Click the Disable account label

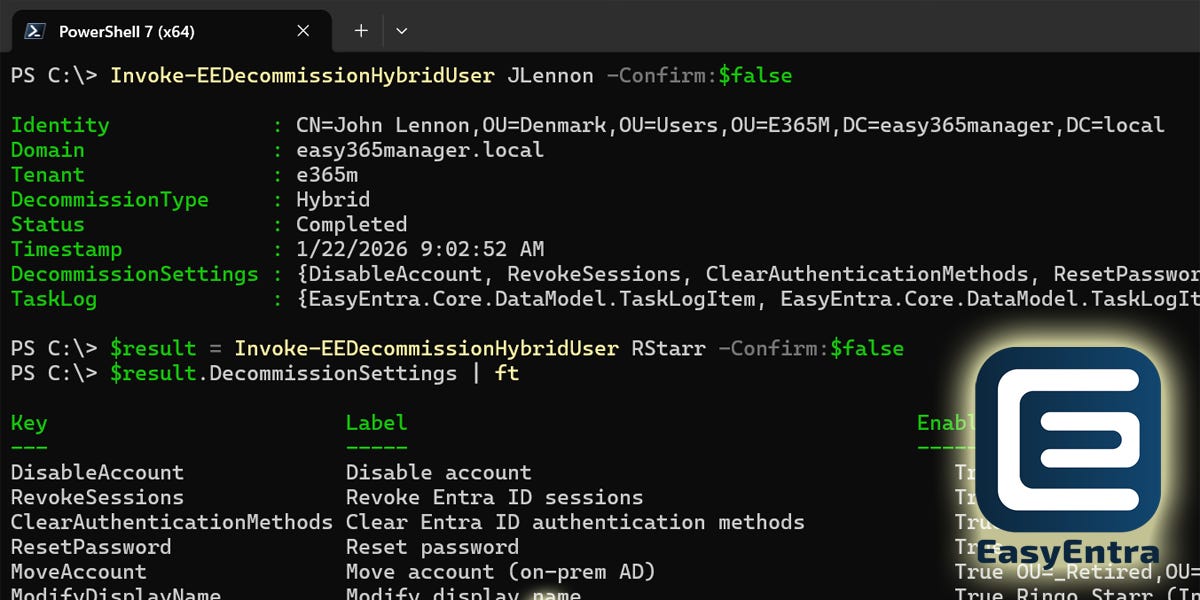[x=438, y=473]
